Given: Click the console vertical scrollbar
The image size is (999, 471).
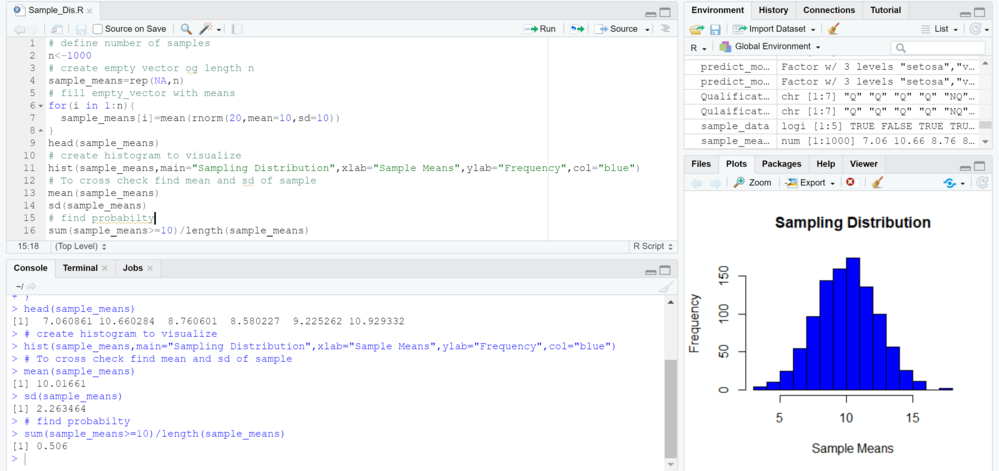Looking at the screenshot, I should (x=669, y=408).
